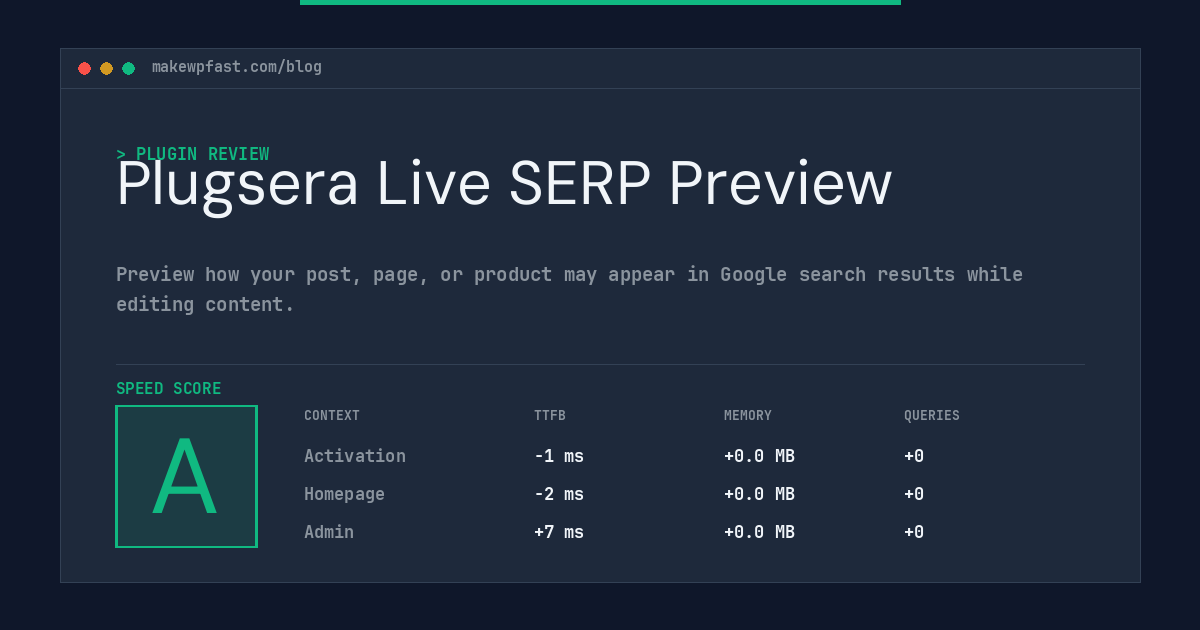1200x630 pixels.
Task: Click the Activation queries value '+0'
Action: click(x=914, y=456)
